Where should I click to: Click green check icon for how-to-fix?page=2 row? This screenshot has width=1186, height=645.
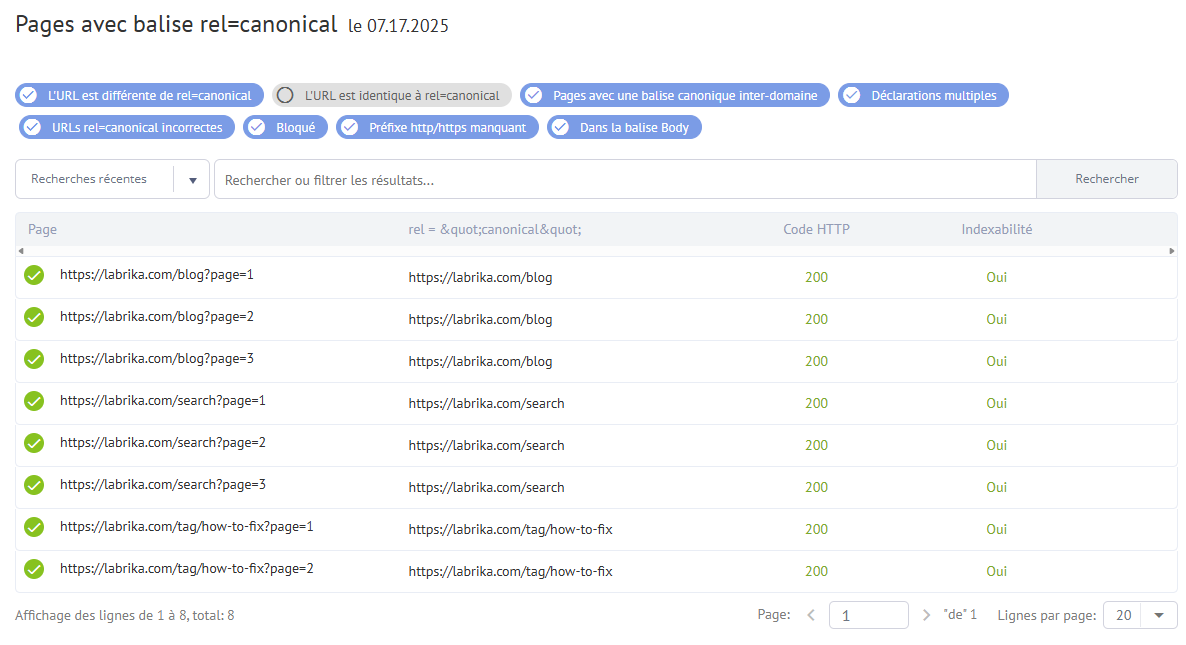tap(34, 569)
